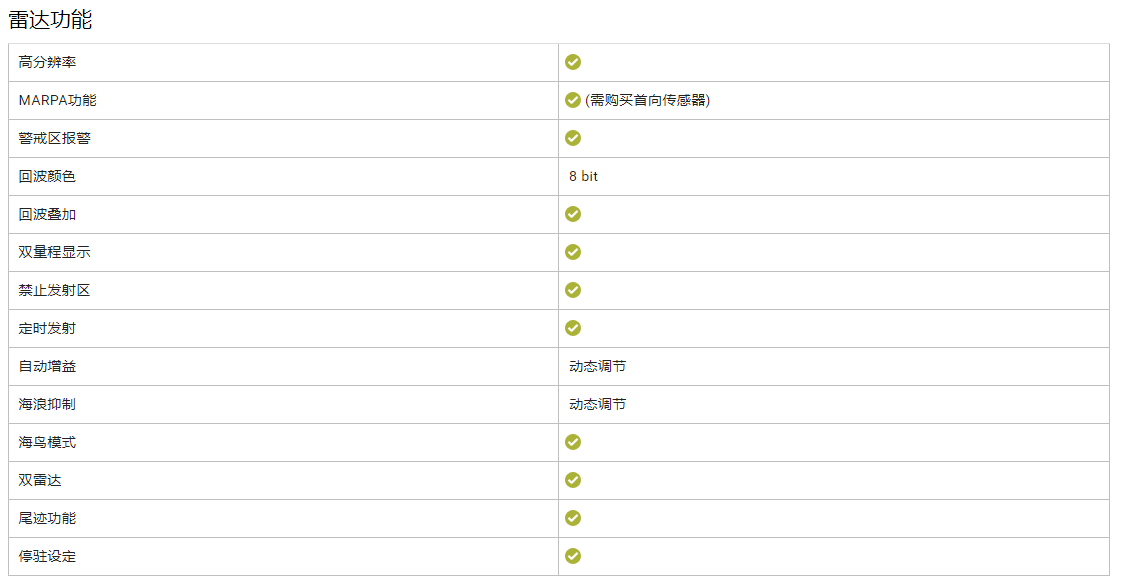This screenshot has width=1125, height=584.
Task: Click the 回波颜色 row label
Action: [47, 176]
